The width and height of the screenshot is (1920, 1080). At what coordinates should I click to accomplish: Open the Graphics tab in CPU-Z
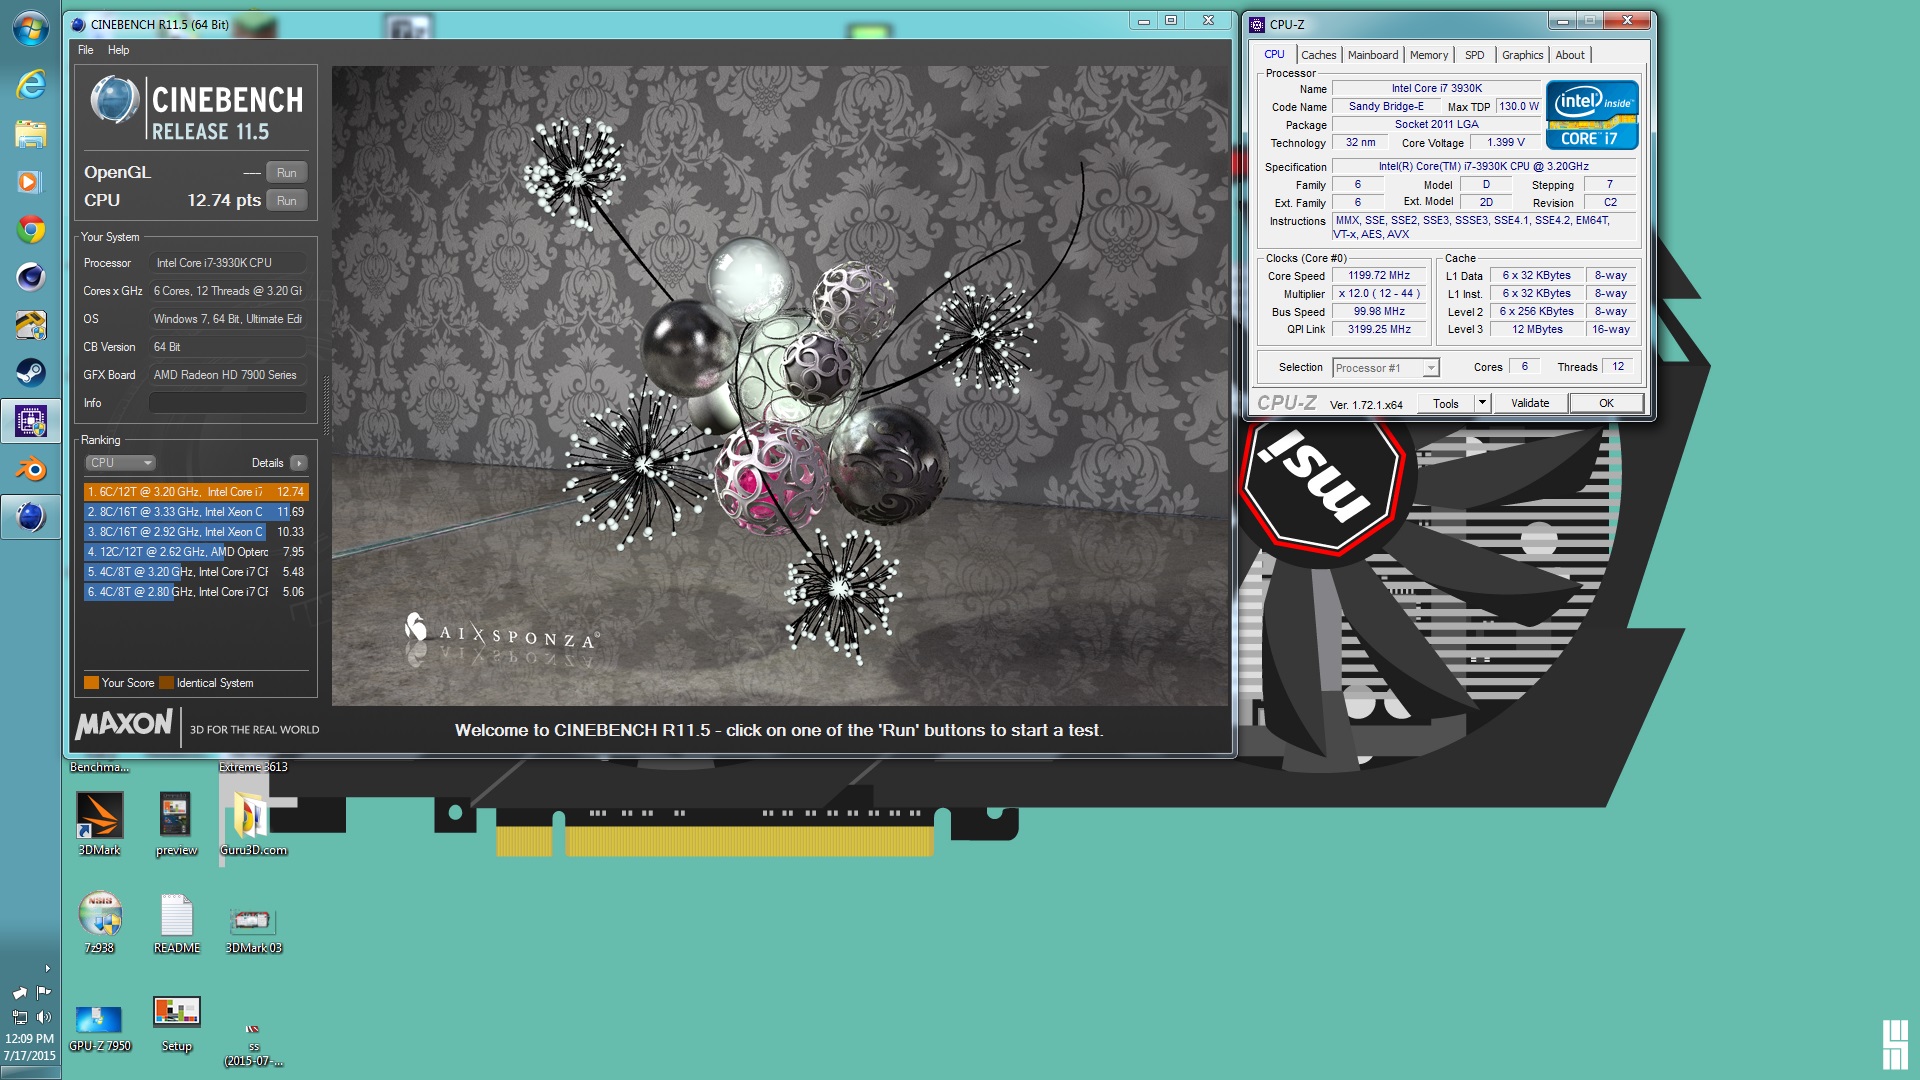pyautogui.click(x=1522, y=55)
